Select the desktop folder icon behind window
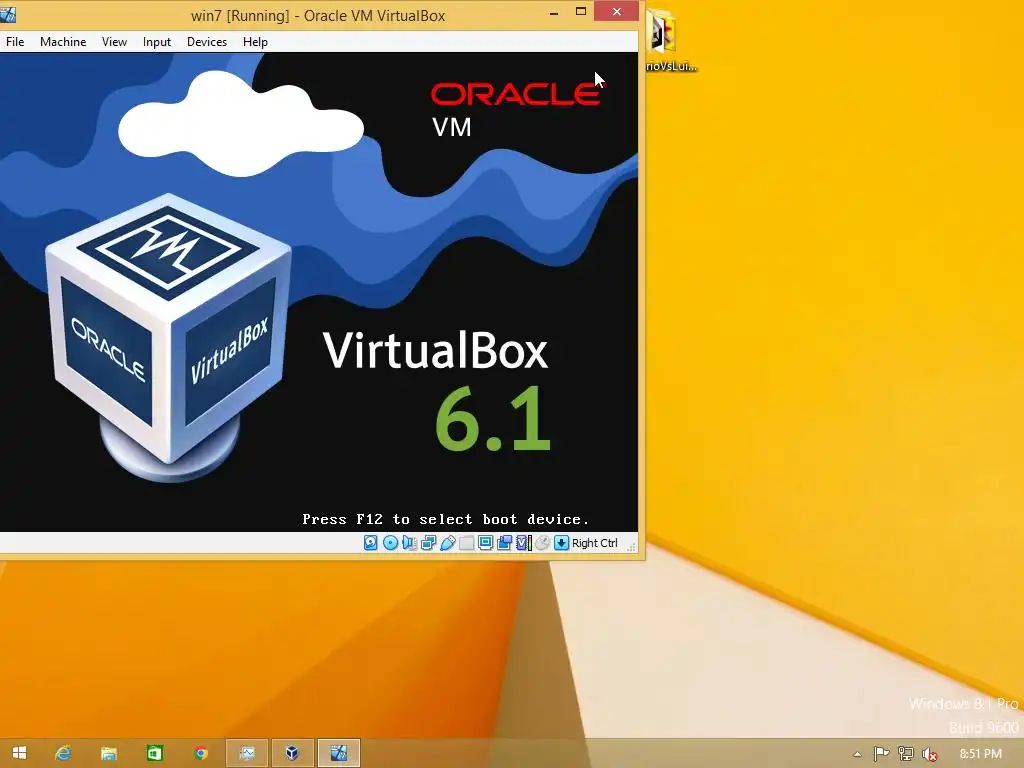 click(x=669, y=39)
